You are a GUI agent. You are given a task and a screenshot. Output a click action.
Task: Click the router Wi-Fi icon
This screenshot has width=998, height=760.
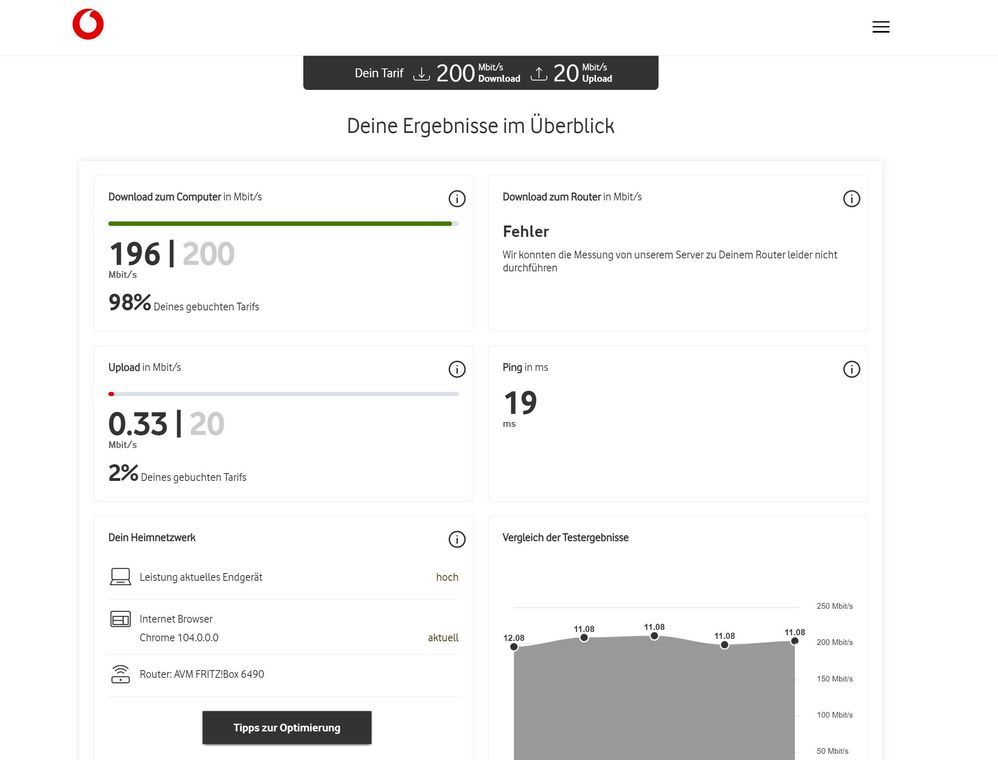point(120,674)
